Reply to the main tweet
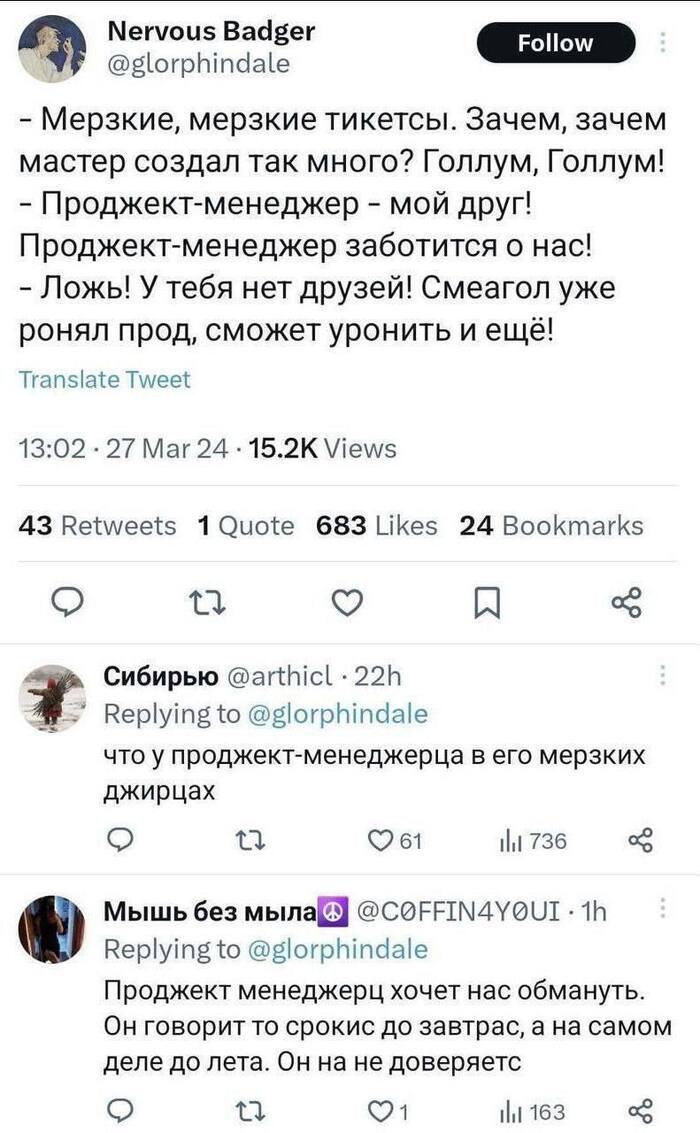Screen dimensions: 700x1133 65,603
